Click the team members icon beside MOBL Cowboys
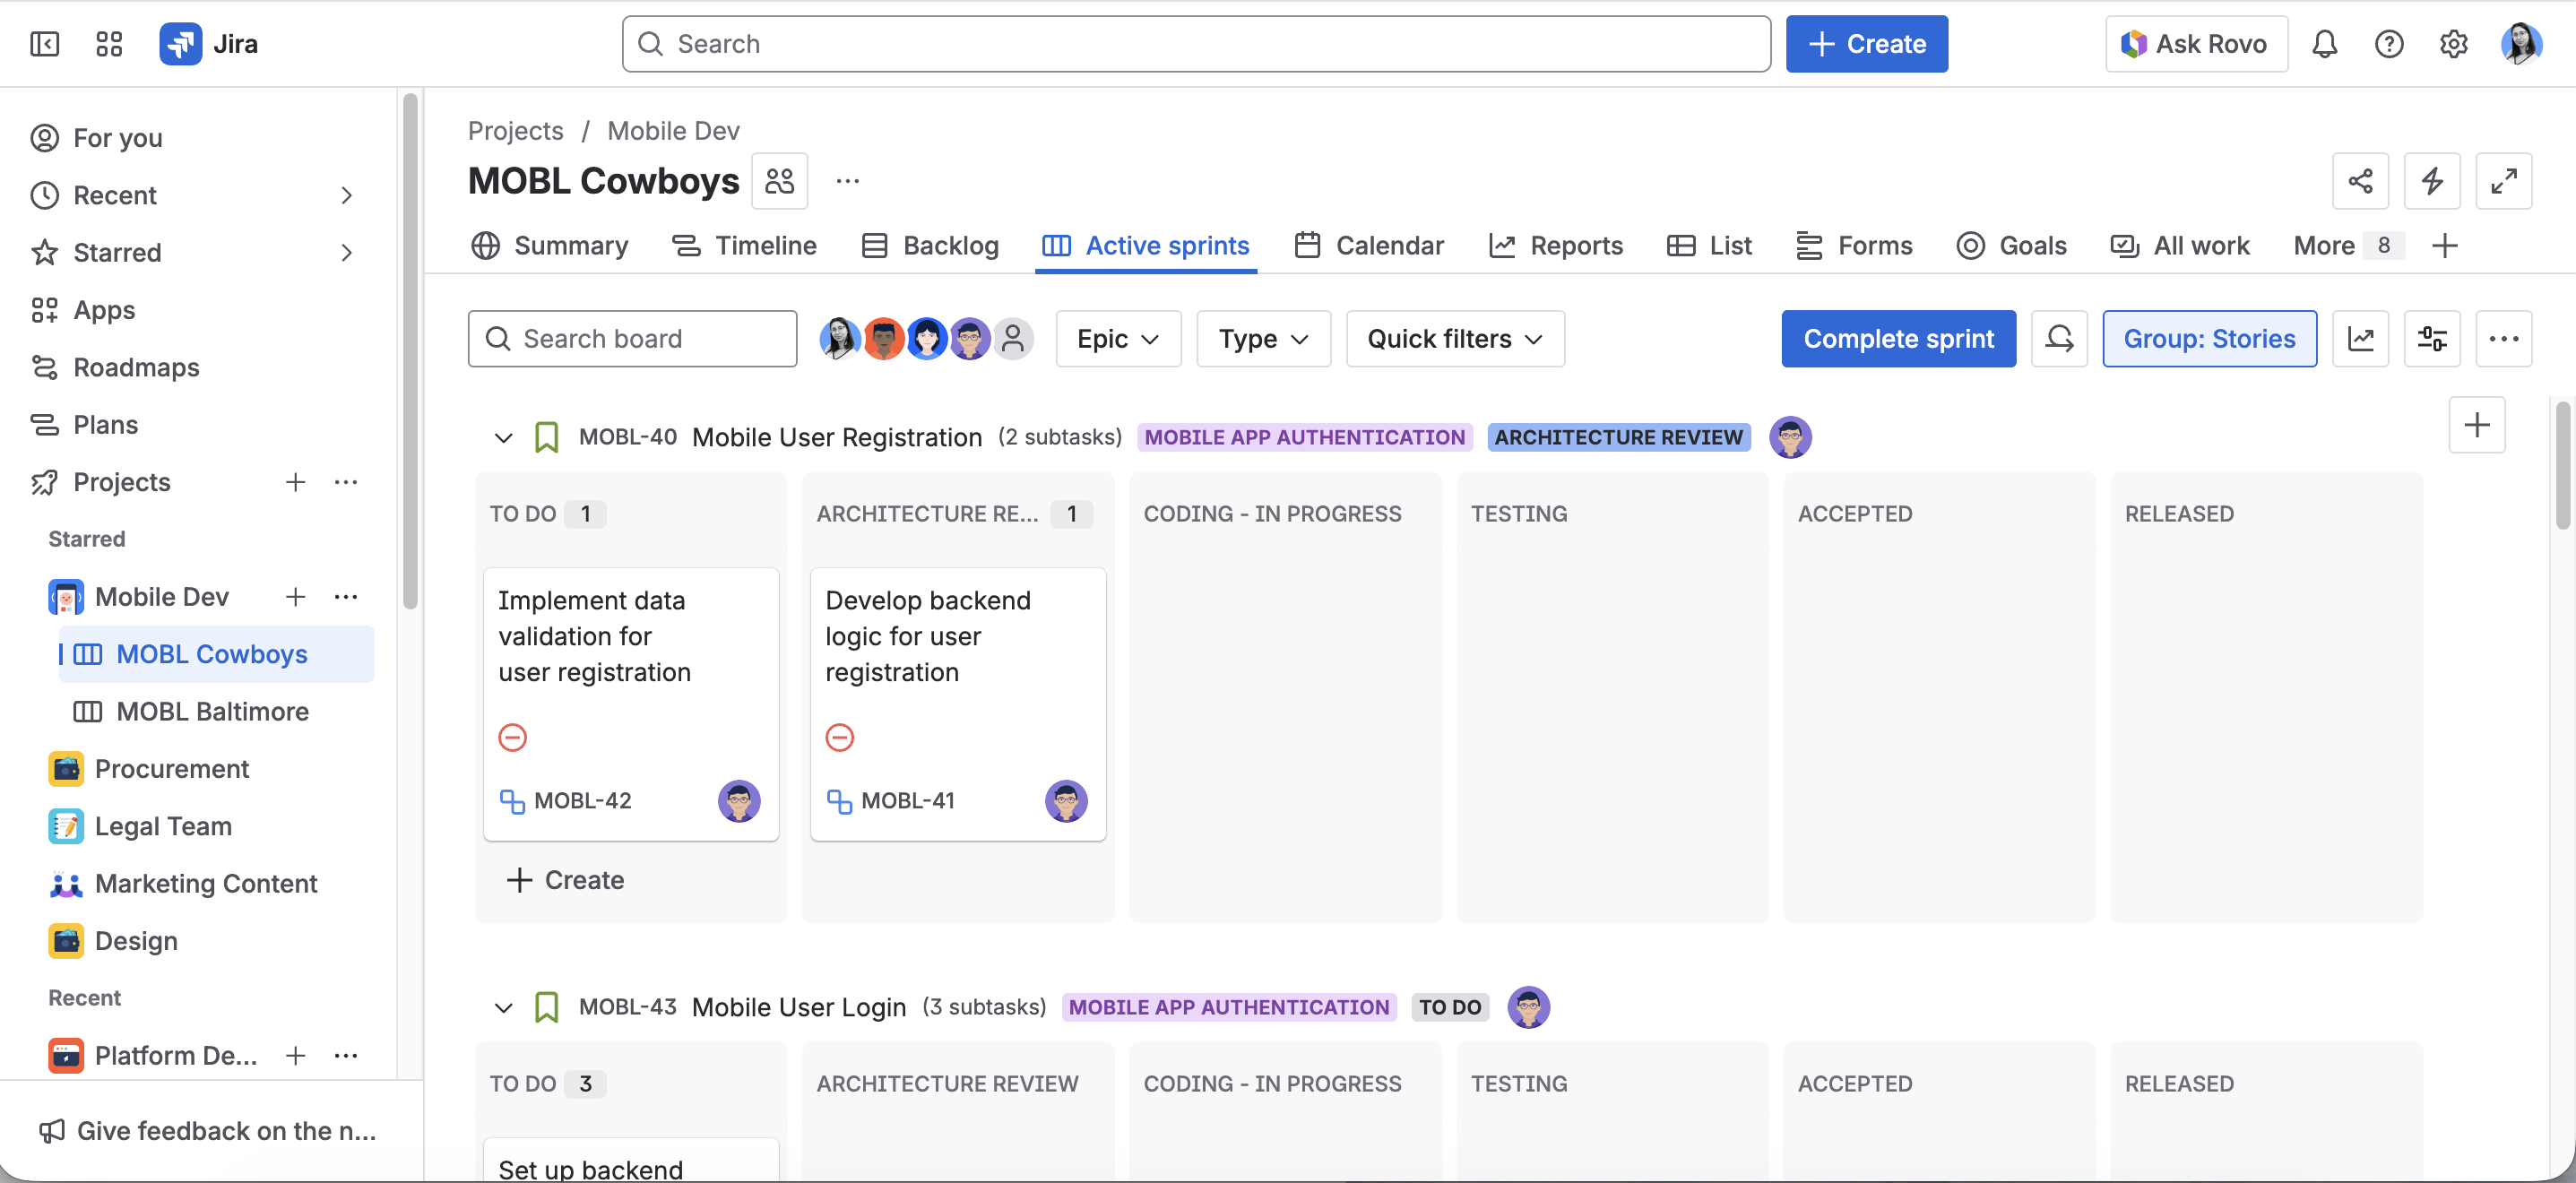 point(779,181)
